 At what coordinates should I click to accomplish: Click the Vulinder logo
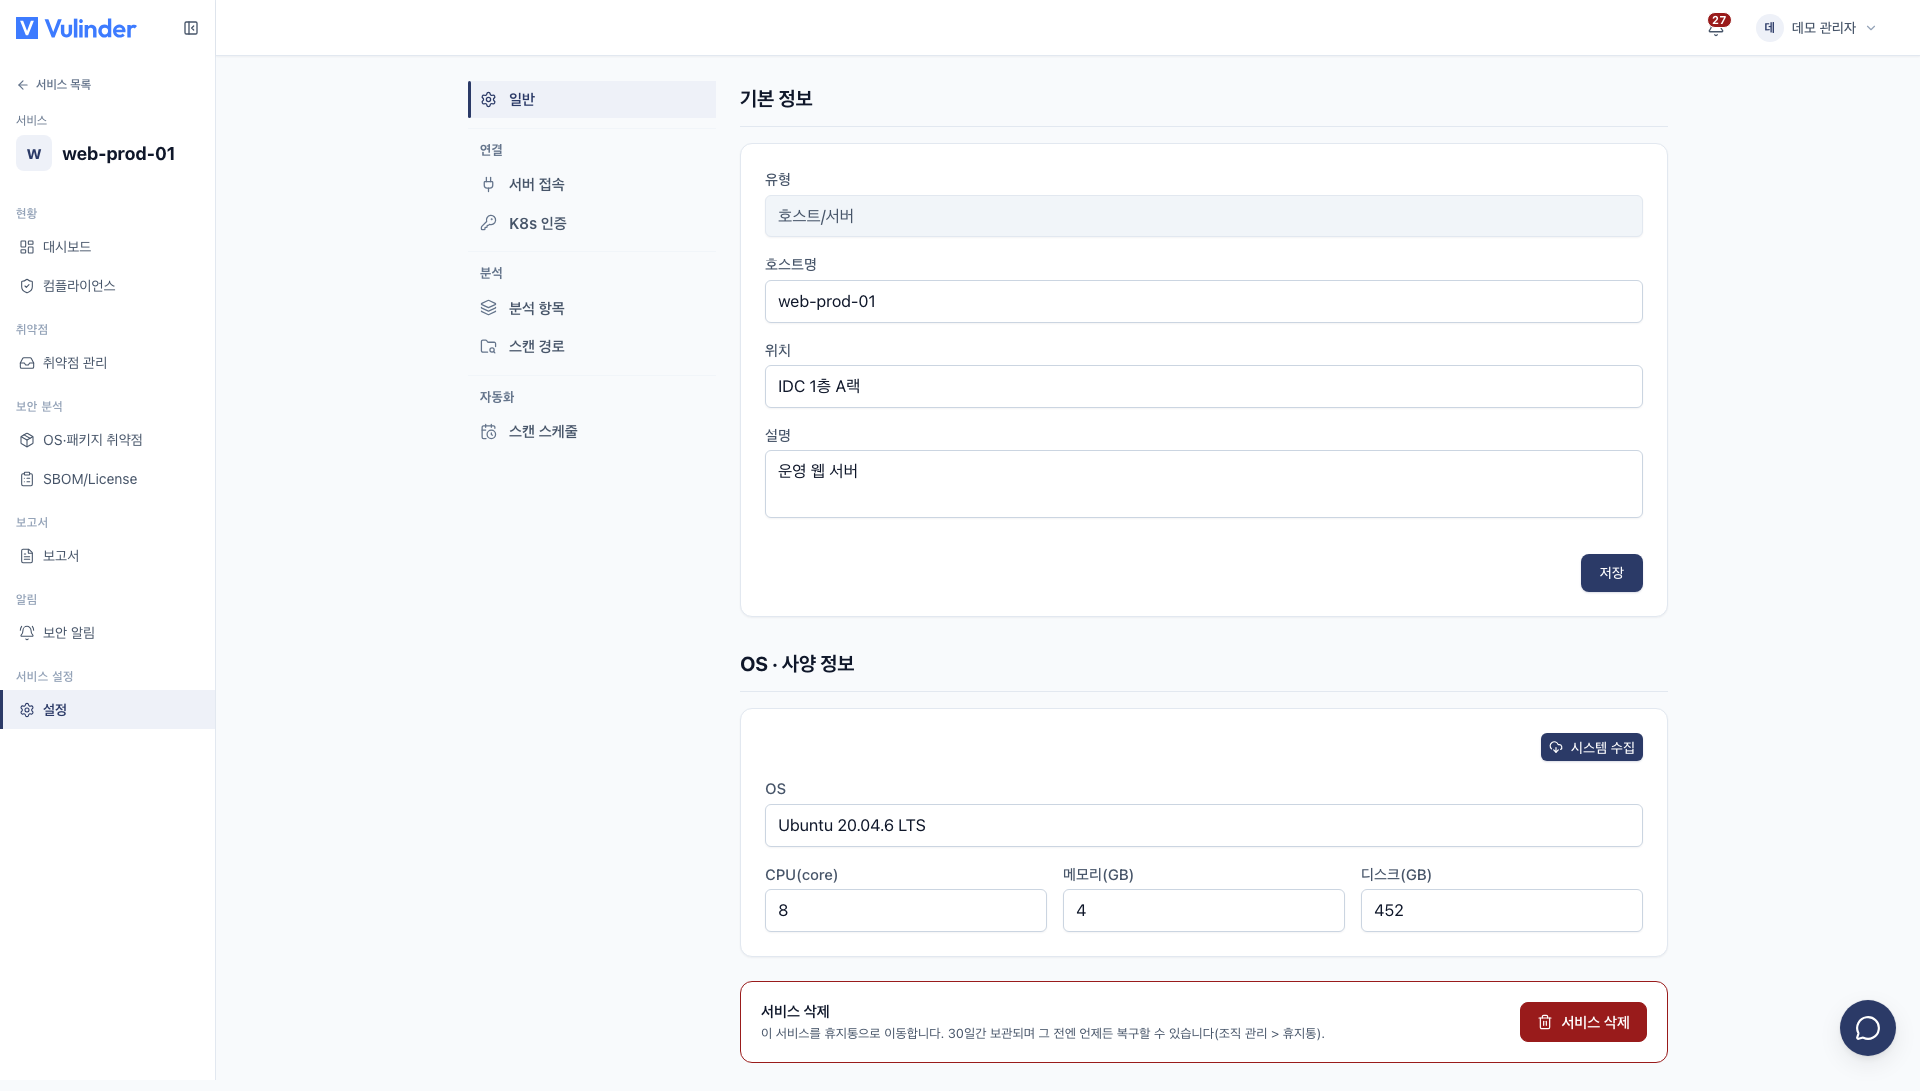76,28
